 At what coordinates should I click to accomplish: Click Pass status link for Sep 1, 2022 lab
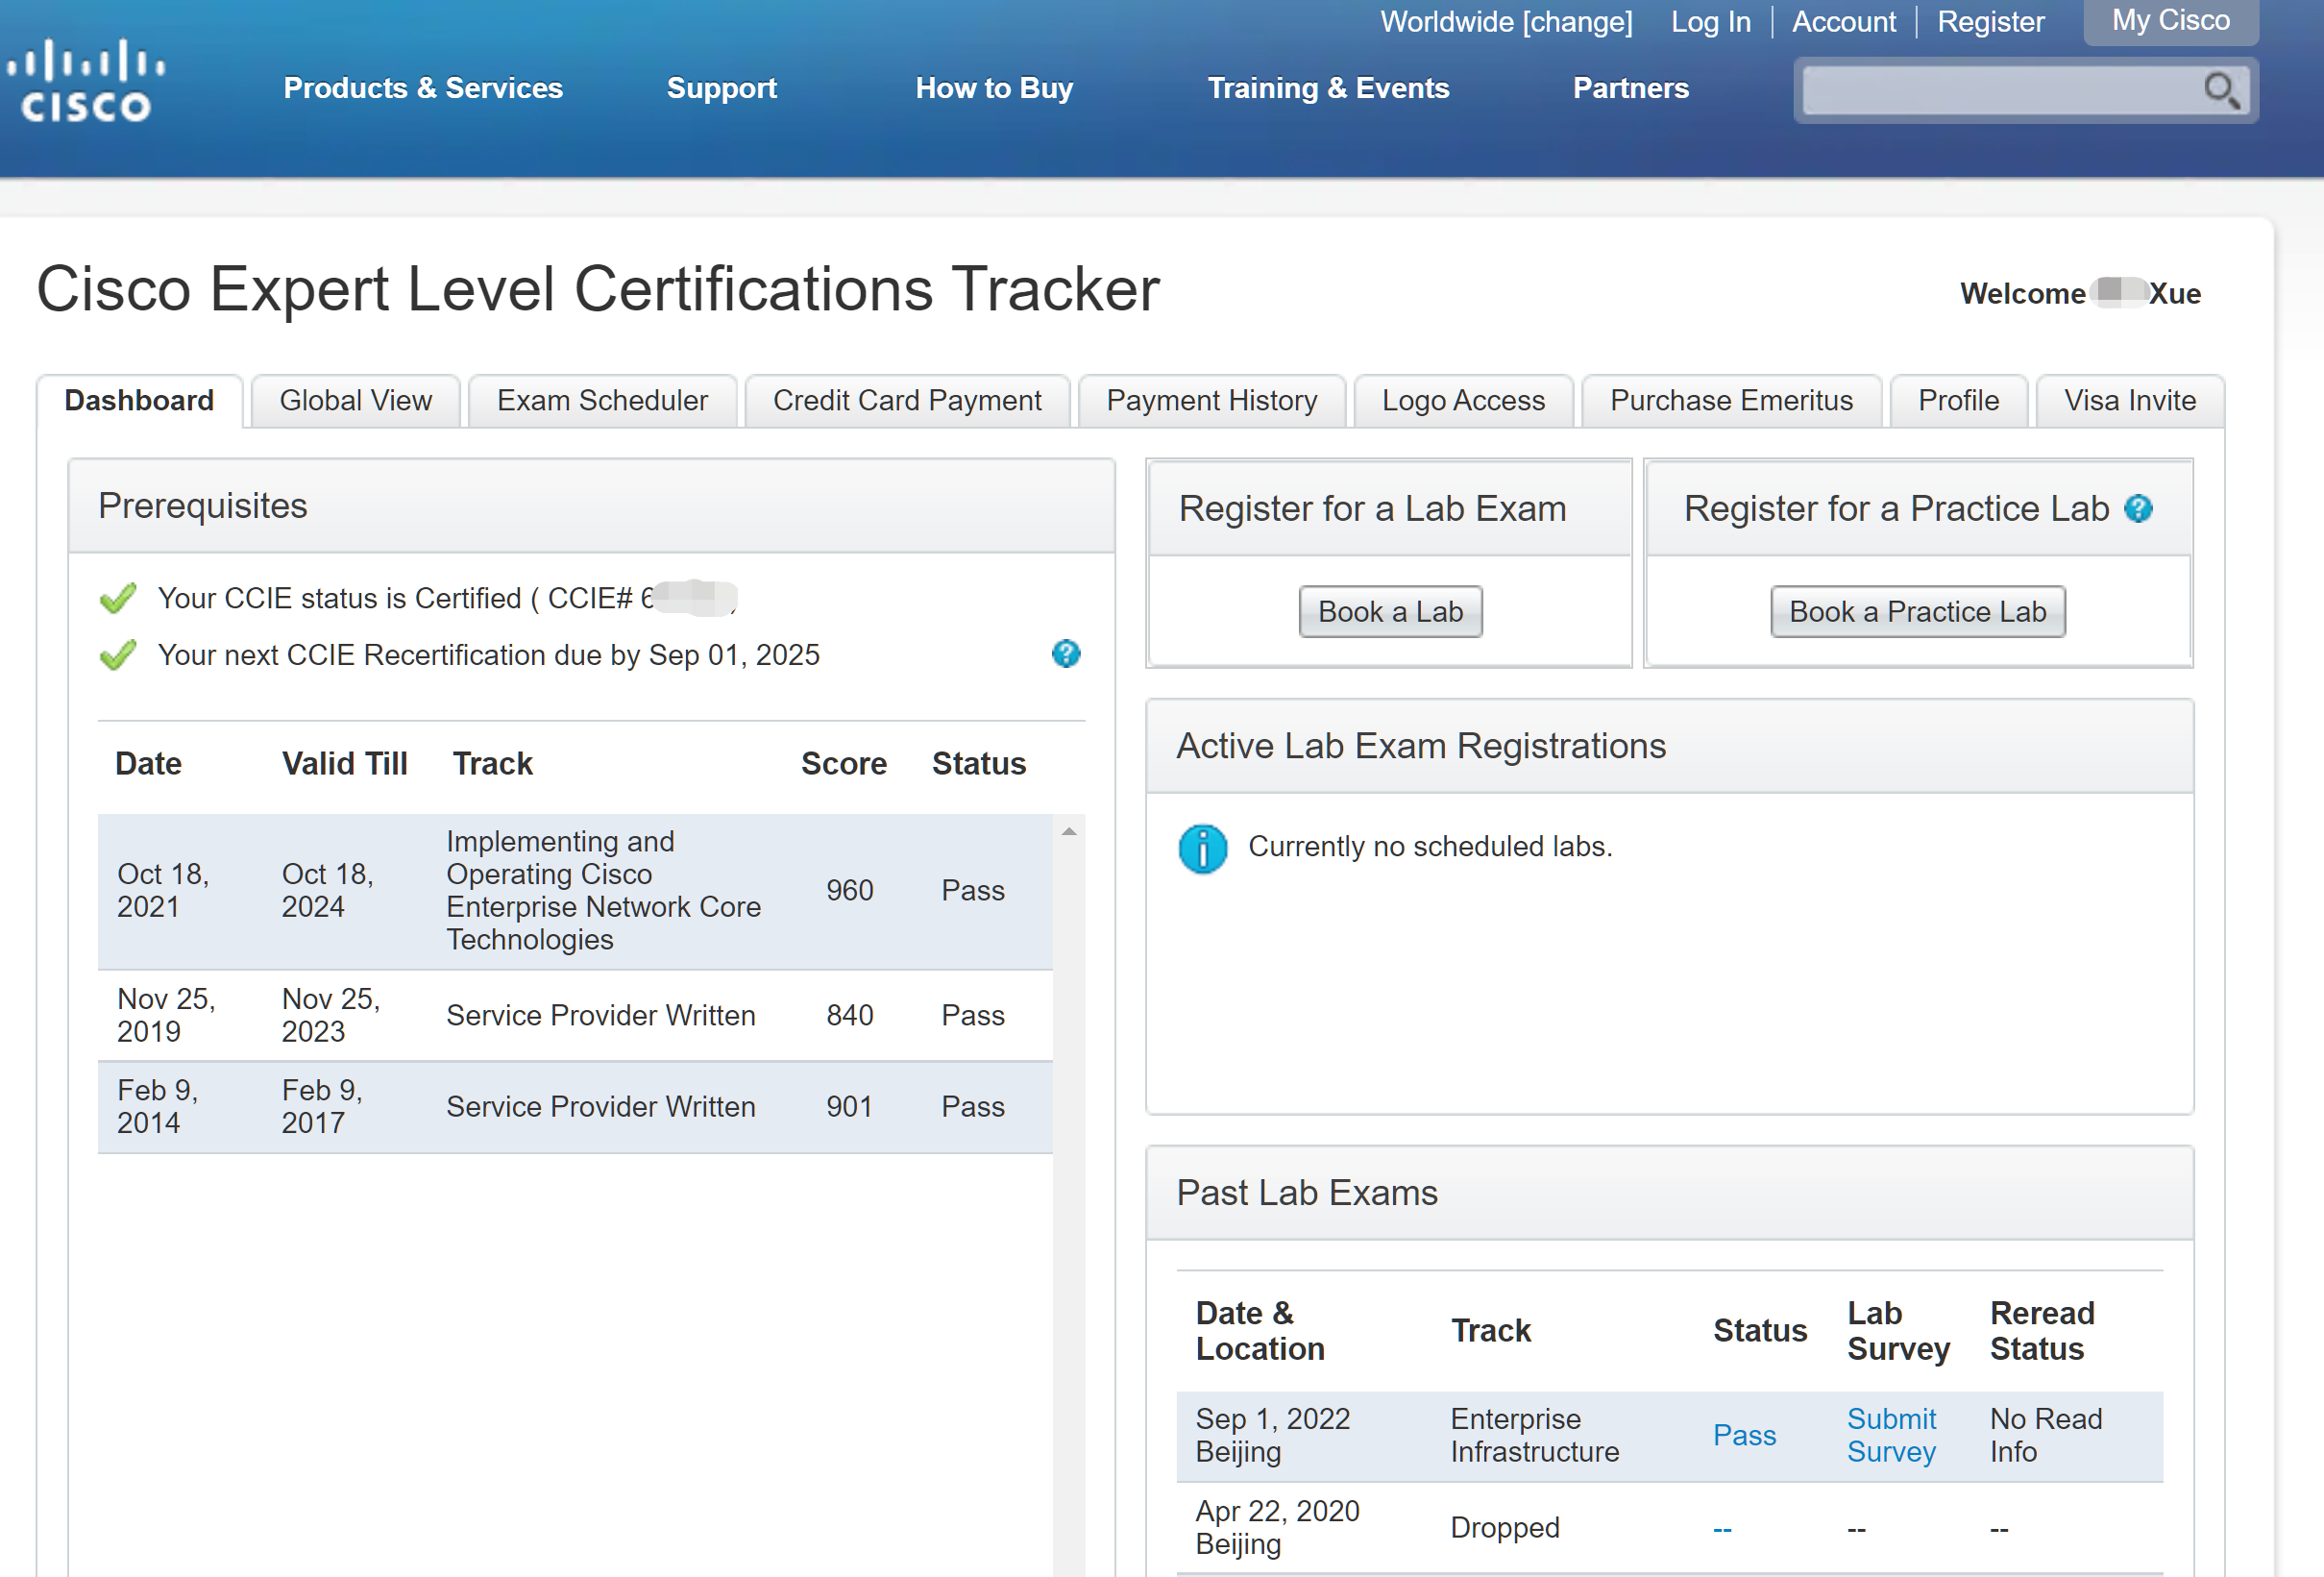1744,1435
